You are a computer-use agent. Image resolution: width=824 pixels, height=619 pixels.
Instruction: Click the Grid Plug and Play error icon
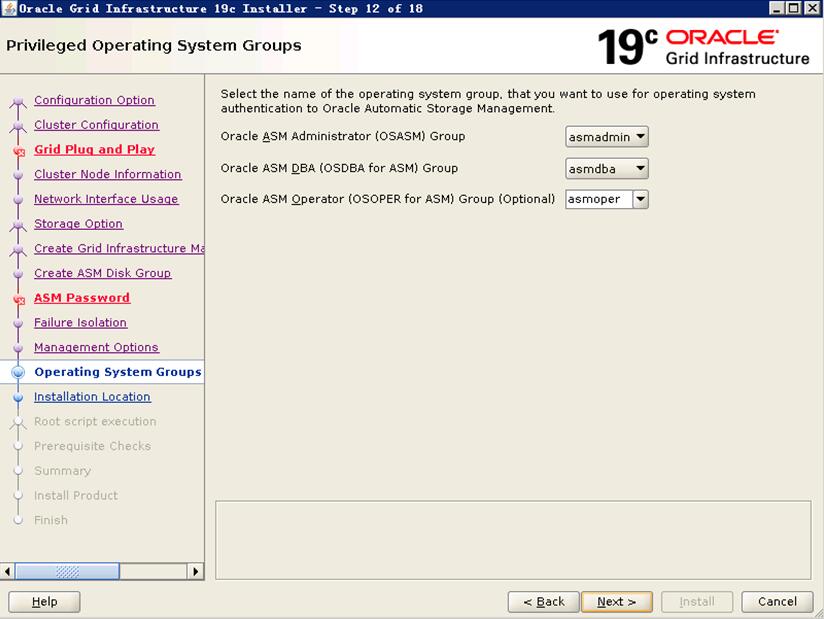pyautogui.click(x=19, y=152)
